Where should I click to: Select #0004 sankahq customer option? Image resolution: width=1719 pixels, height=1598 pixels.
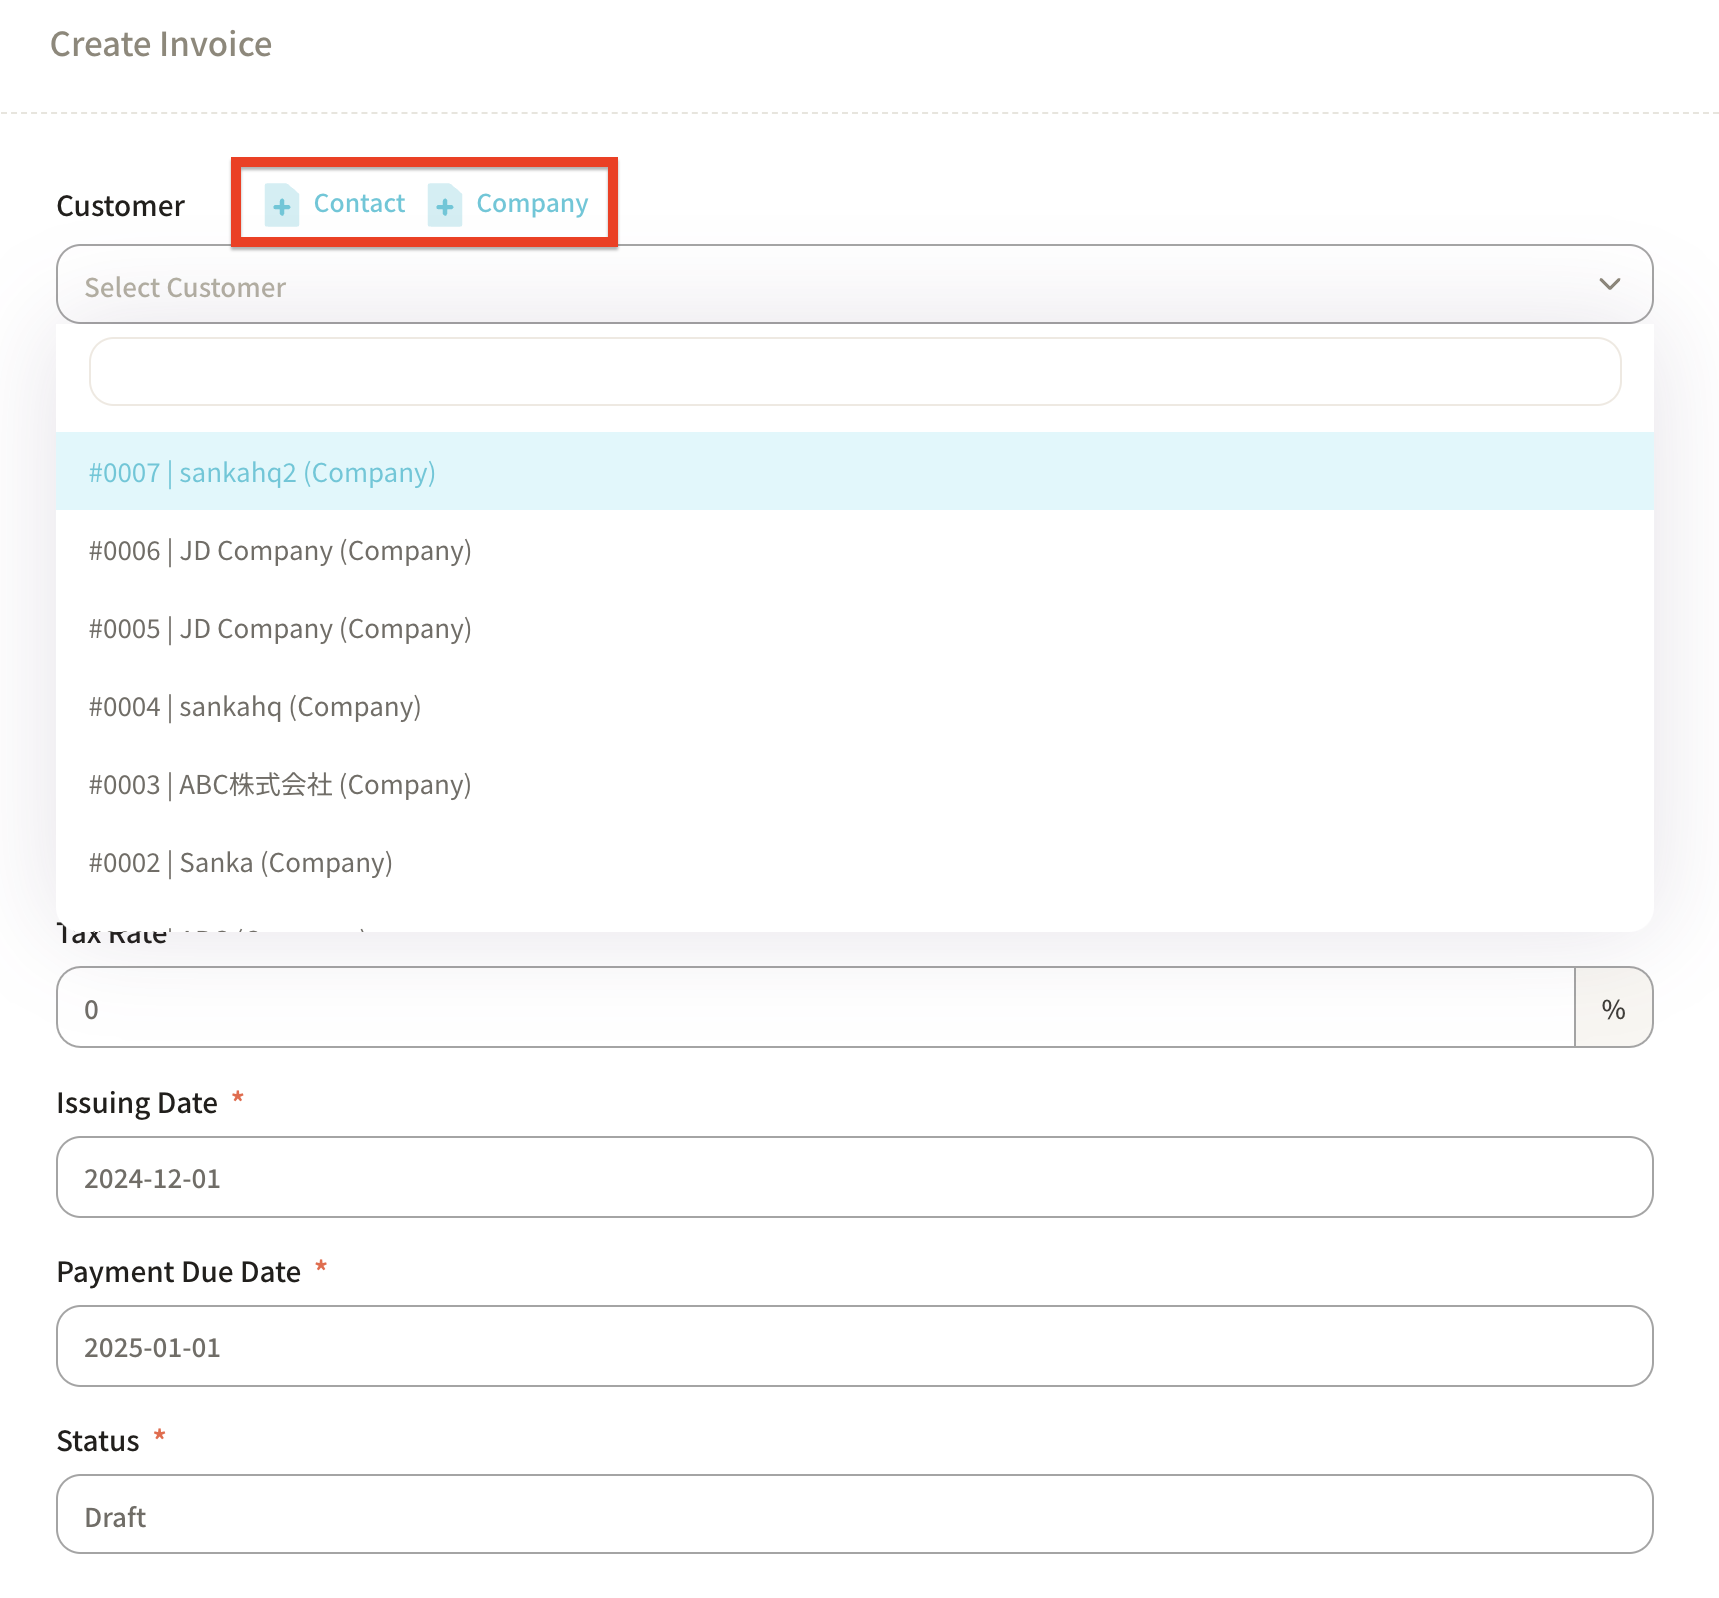(255, 707)
